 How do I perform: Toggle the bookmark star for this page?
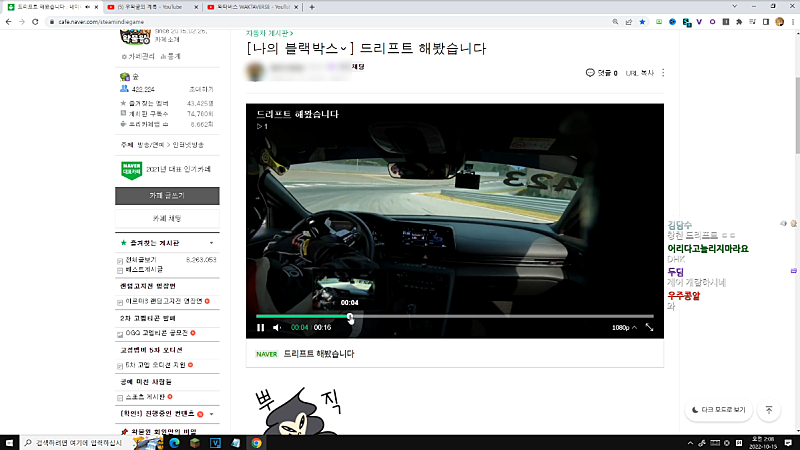(x=642, y=22)
